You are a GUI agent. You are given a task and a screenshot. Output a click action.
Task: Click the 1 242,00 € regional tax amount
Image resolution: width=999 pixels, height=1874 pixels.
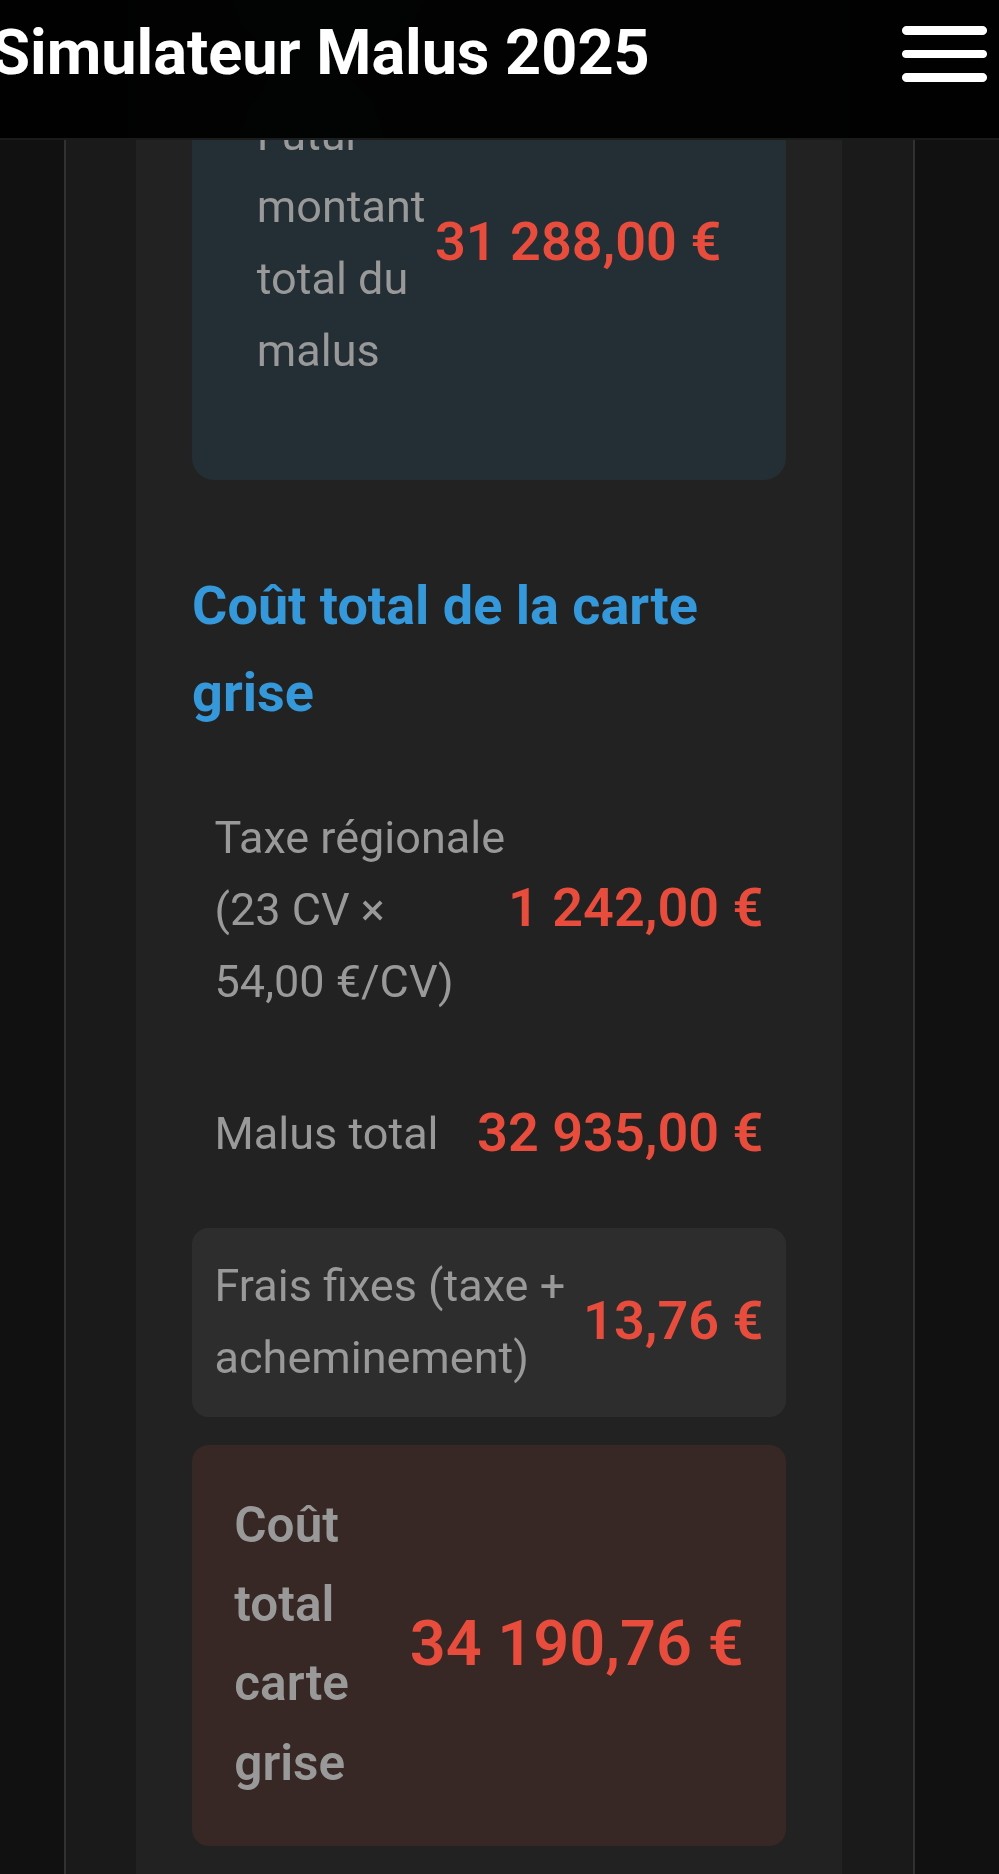click(635, 909)
